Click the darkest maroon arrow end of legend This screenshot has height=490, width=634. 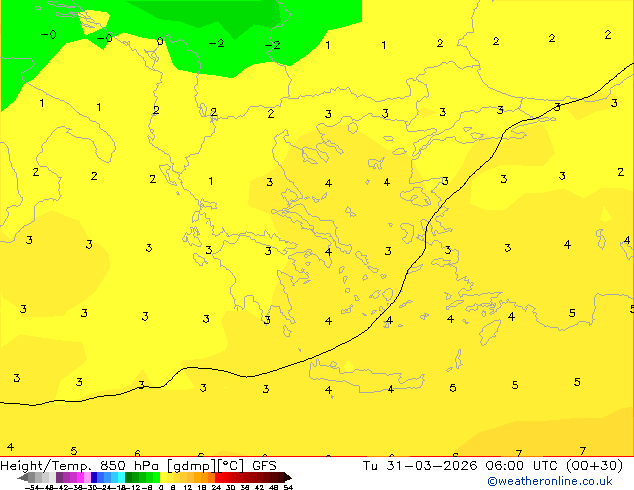point(288,477)
